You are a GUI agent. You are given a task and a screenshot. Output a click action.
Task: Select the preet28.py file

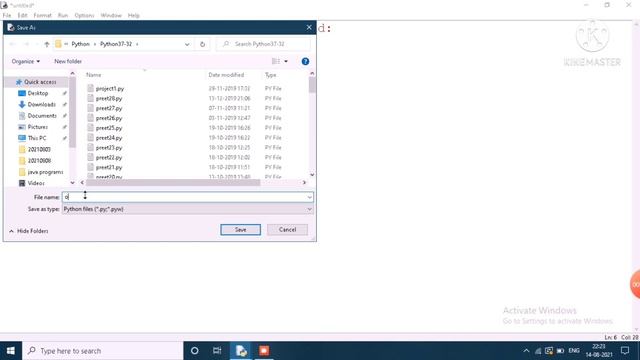tap(109, 98)
